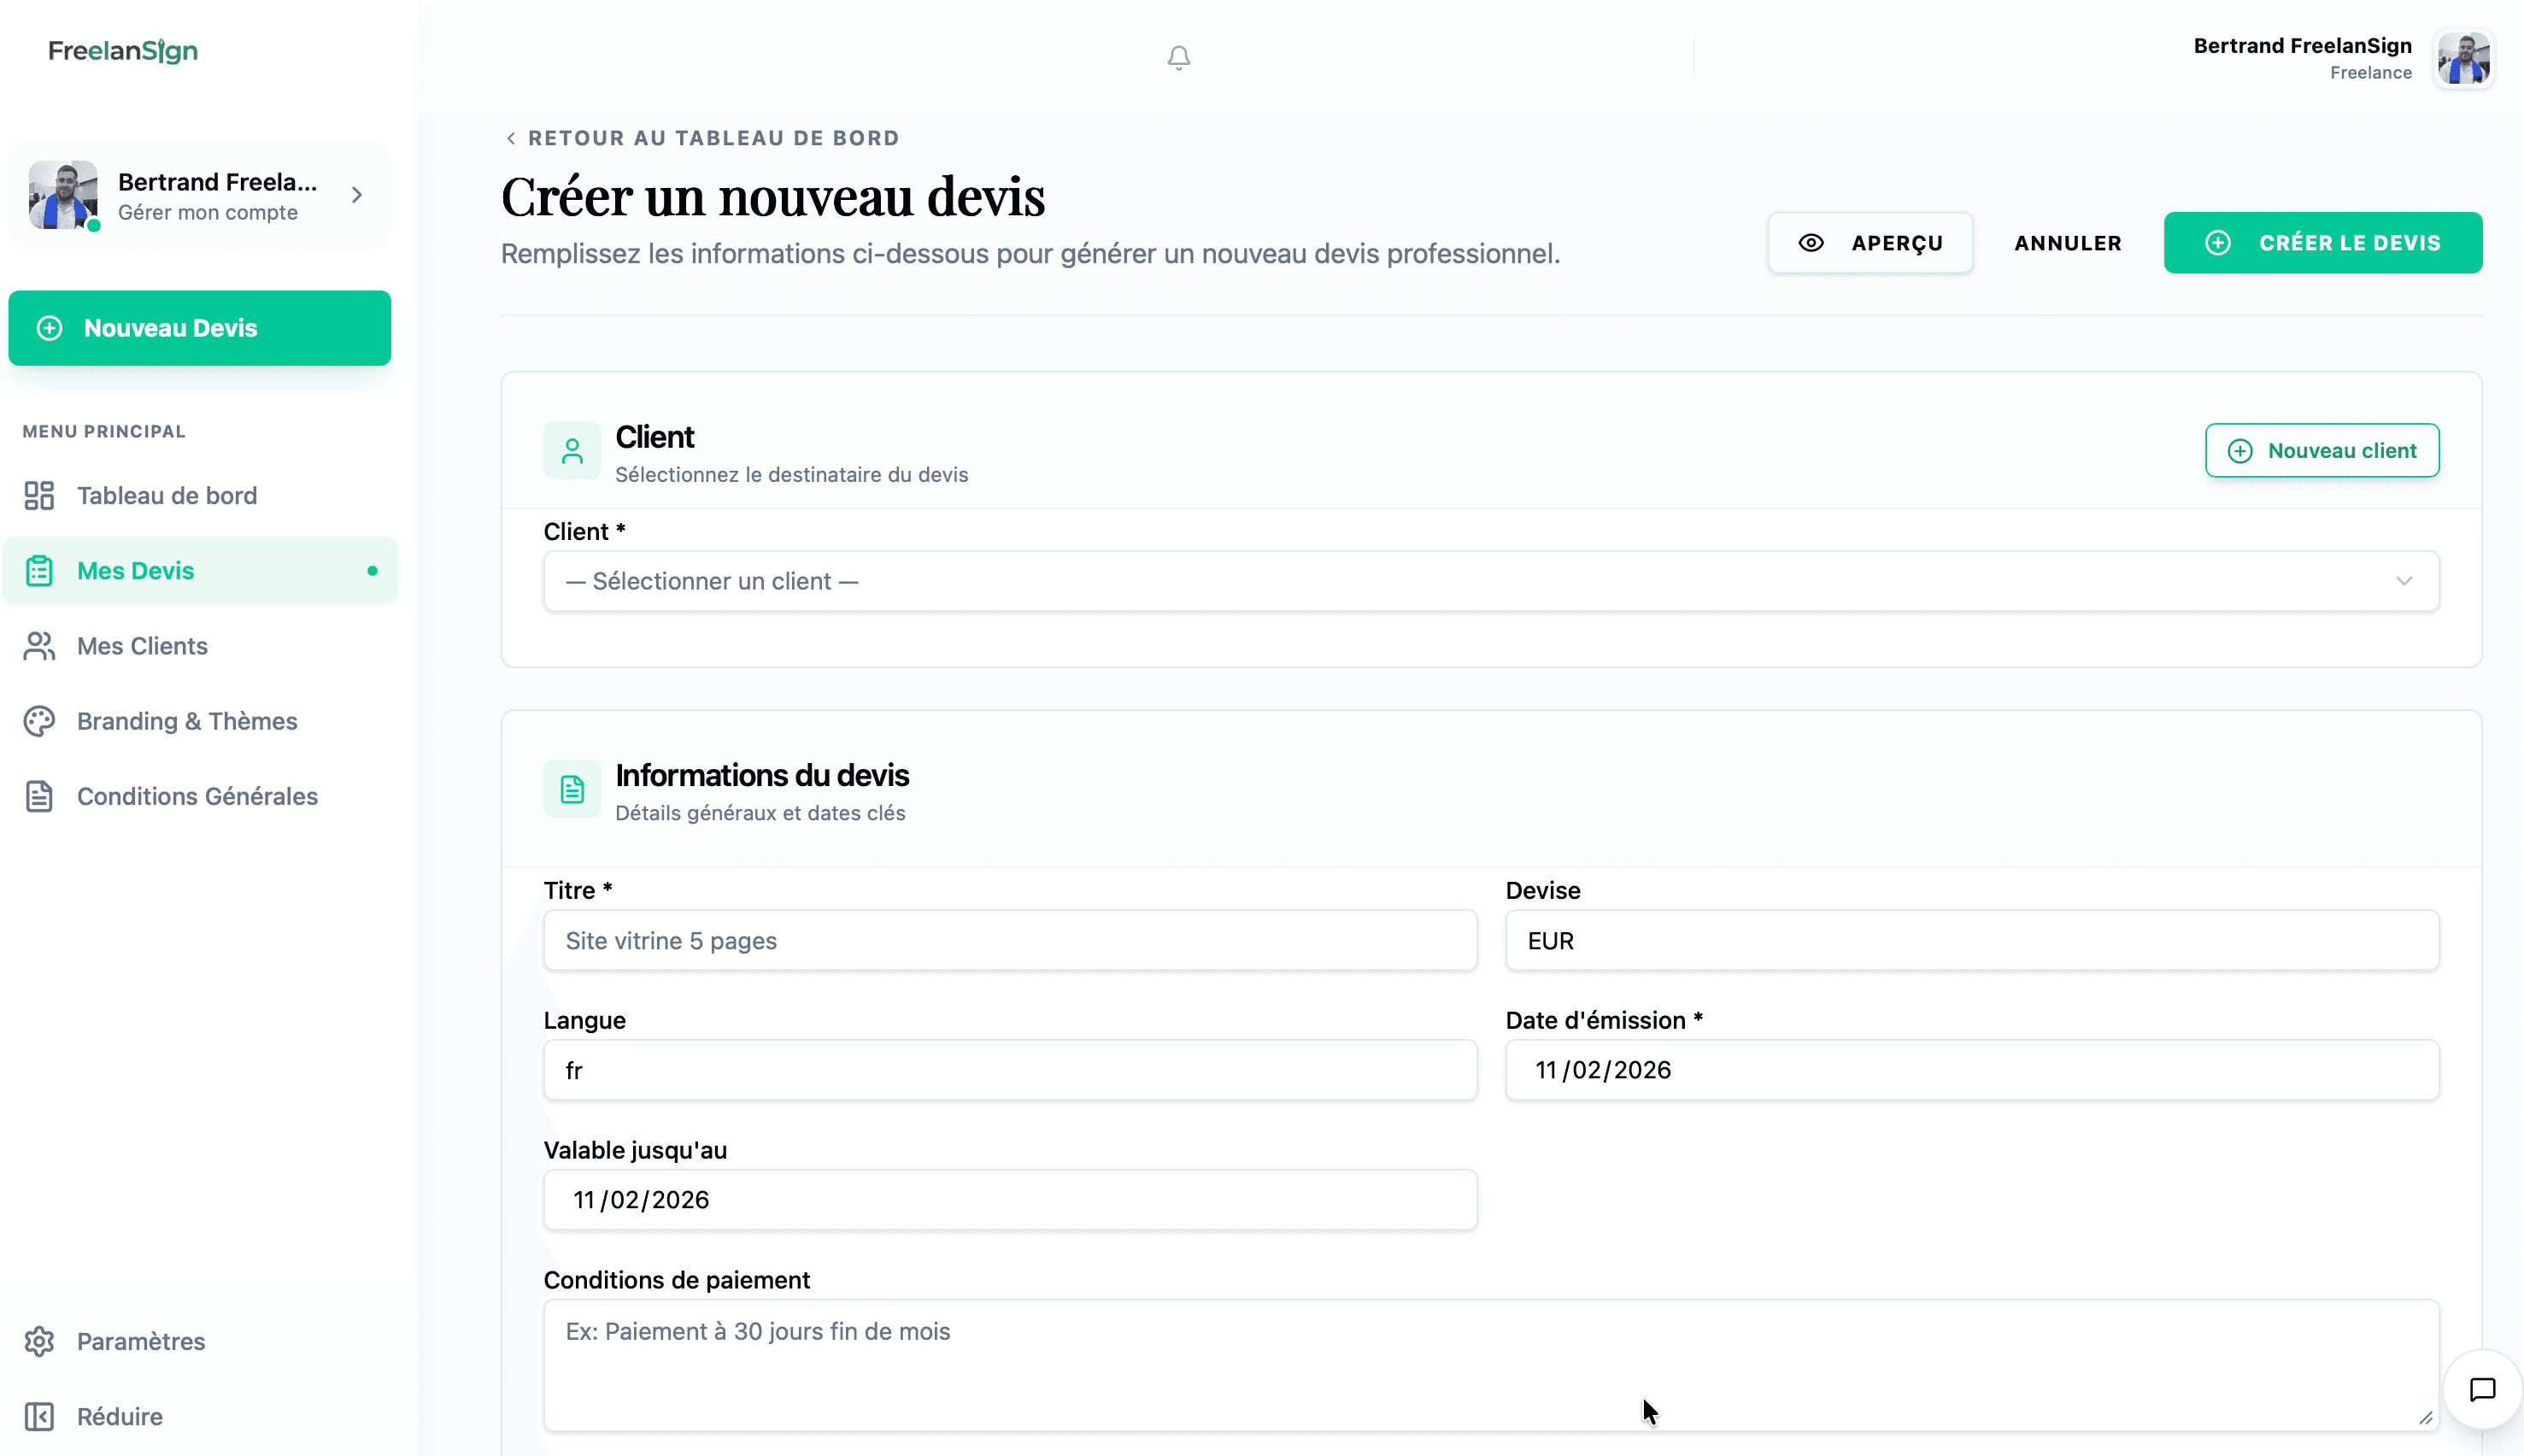Image resolution: width=2524 pixels, height=1456 pixels.
Task: Click the top-right user avatar picture
Action: [x=2463, y=59]
